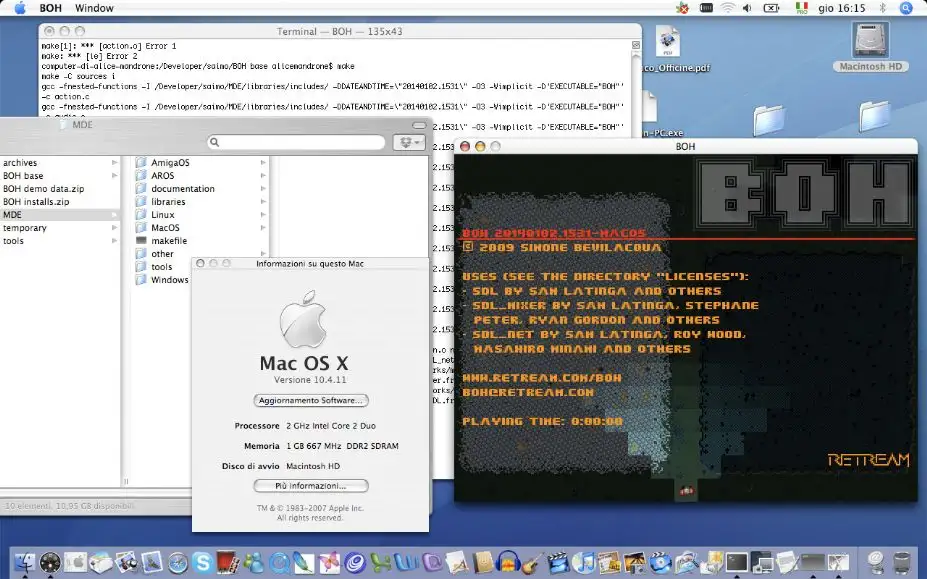Expand the temporary folder arrow
The image size is (927, 579).
114,228
